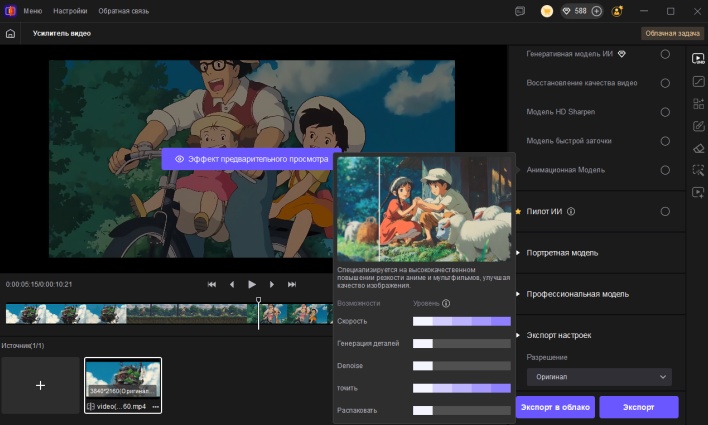
Task: Open the Pilot AI info icon
Action: click(x=571, y=212)
